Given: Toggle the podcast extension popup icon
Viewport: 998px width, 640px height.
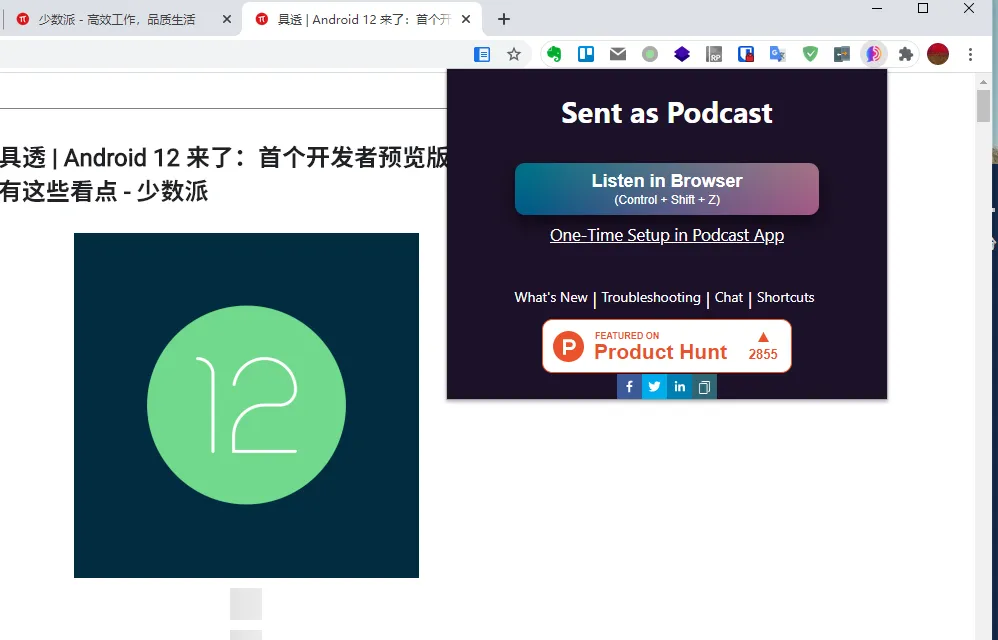Looking at the screenshot, I should (x=873, y=54).
